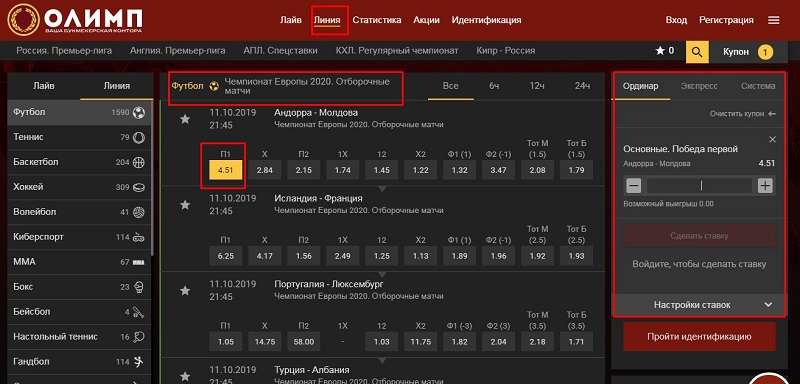Favorite the Андорра - Молдова match star

tap(185, 119)
